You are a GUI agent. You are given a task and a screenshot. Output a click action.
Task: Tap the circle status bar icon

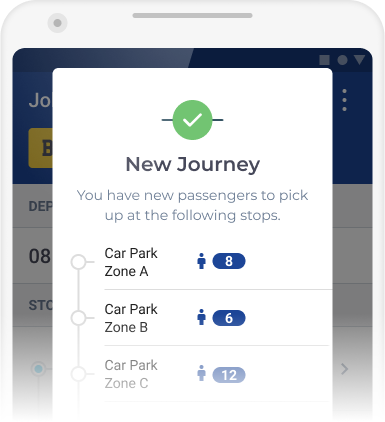342,60
